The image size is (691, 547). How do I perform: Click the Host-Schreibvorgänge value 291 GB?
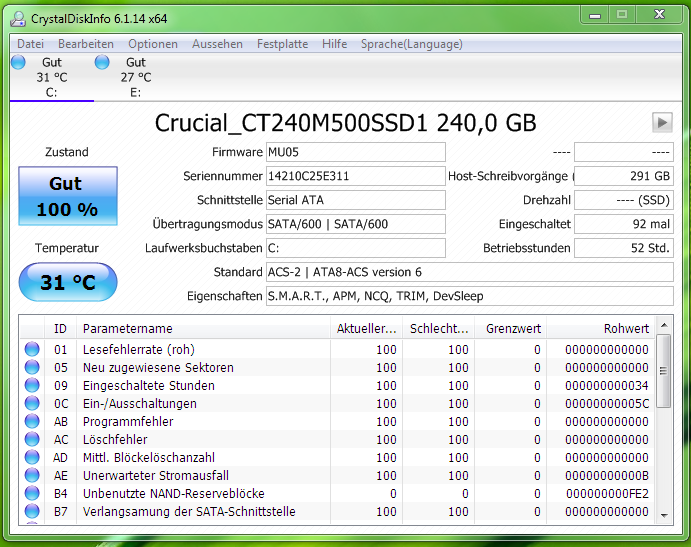point(624,176)
